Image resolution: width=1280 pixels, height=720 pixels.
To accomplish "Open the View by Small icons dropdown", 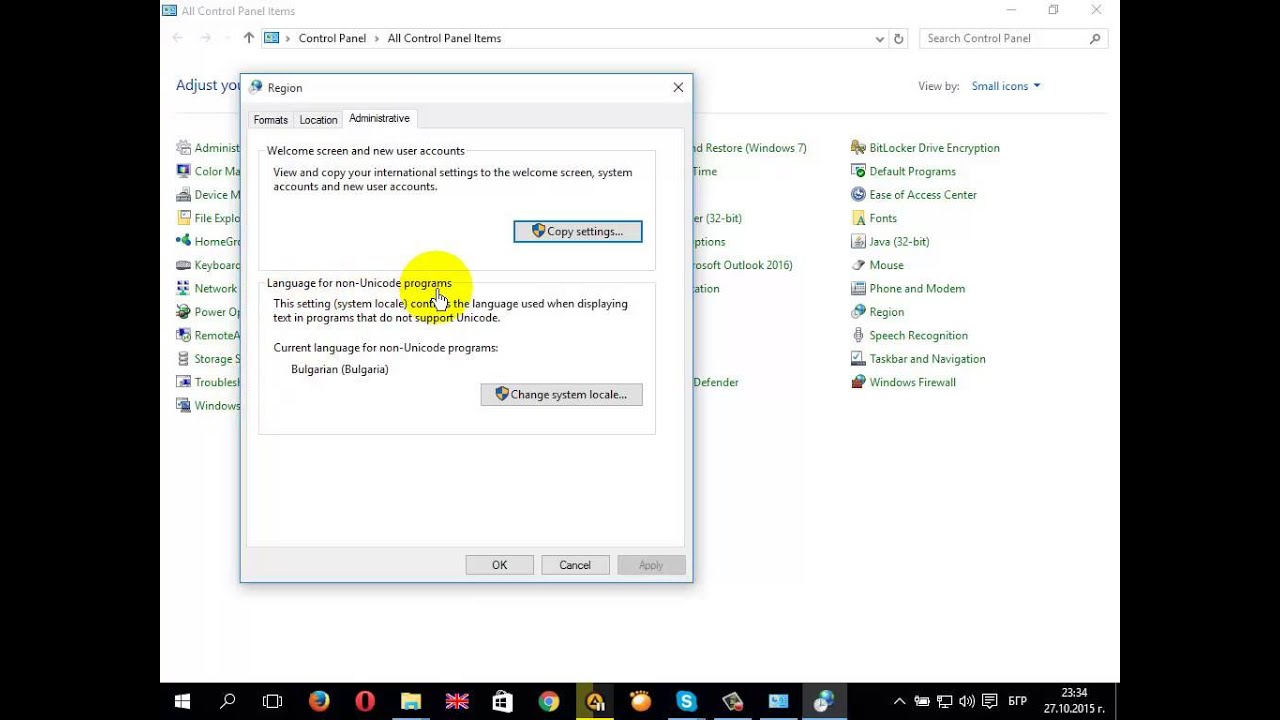I will (x=1006, y=86).
